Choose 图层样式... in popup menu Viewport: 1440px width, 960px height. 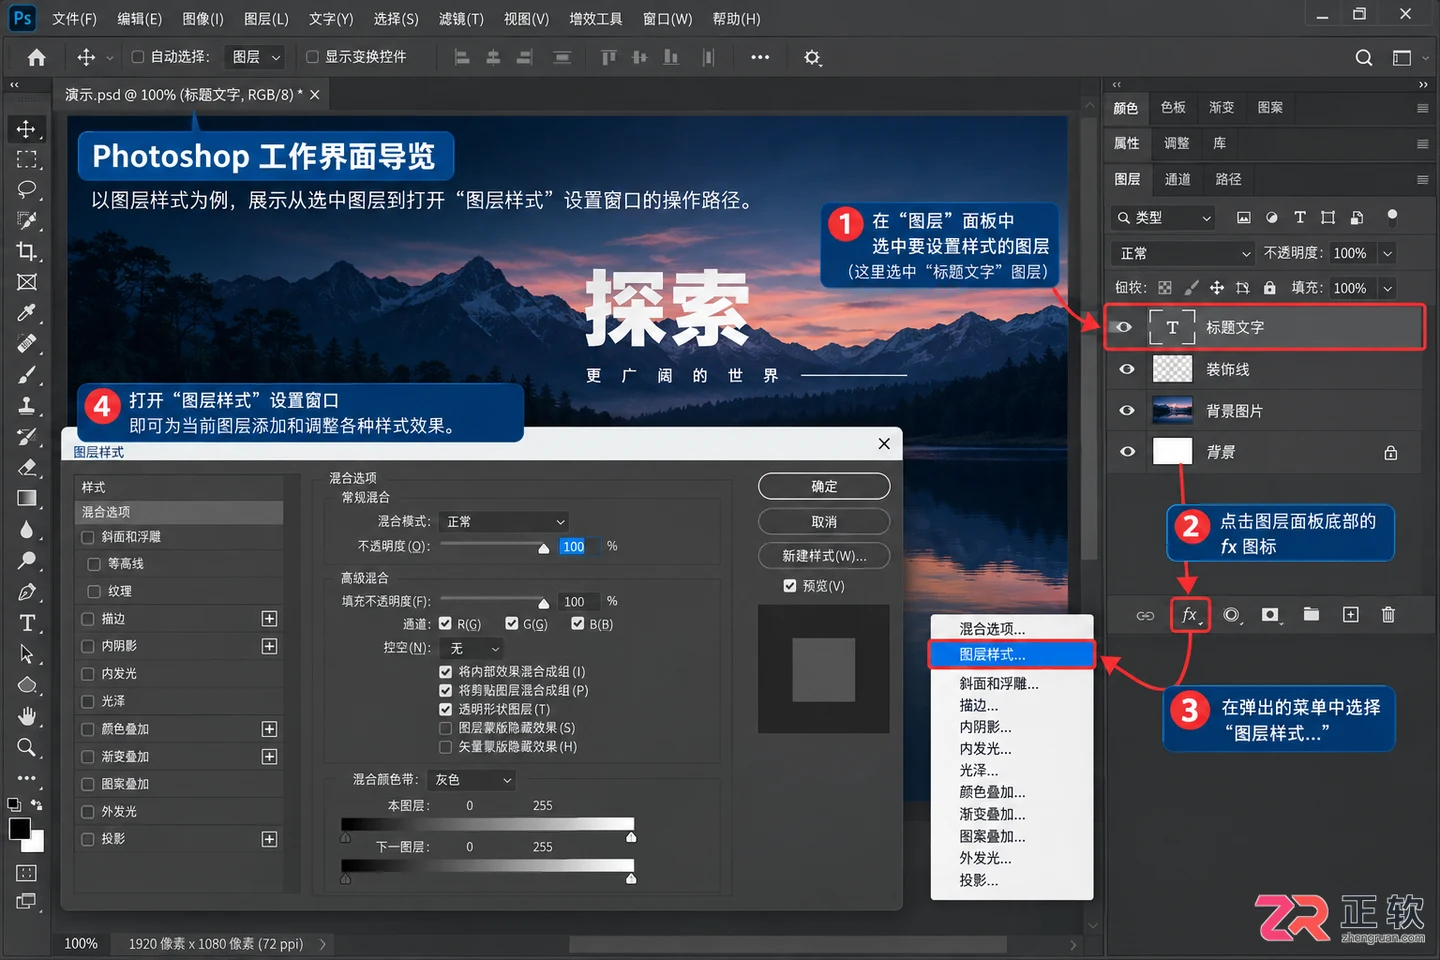(1012, 654)
